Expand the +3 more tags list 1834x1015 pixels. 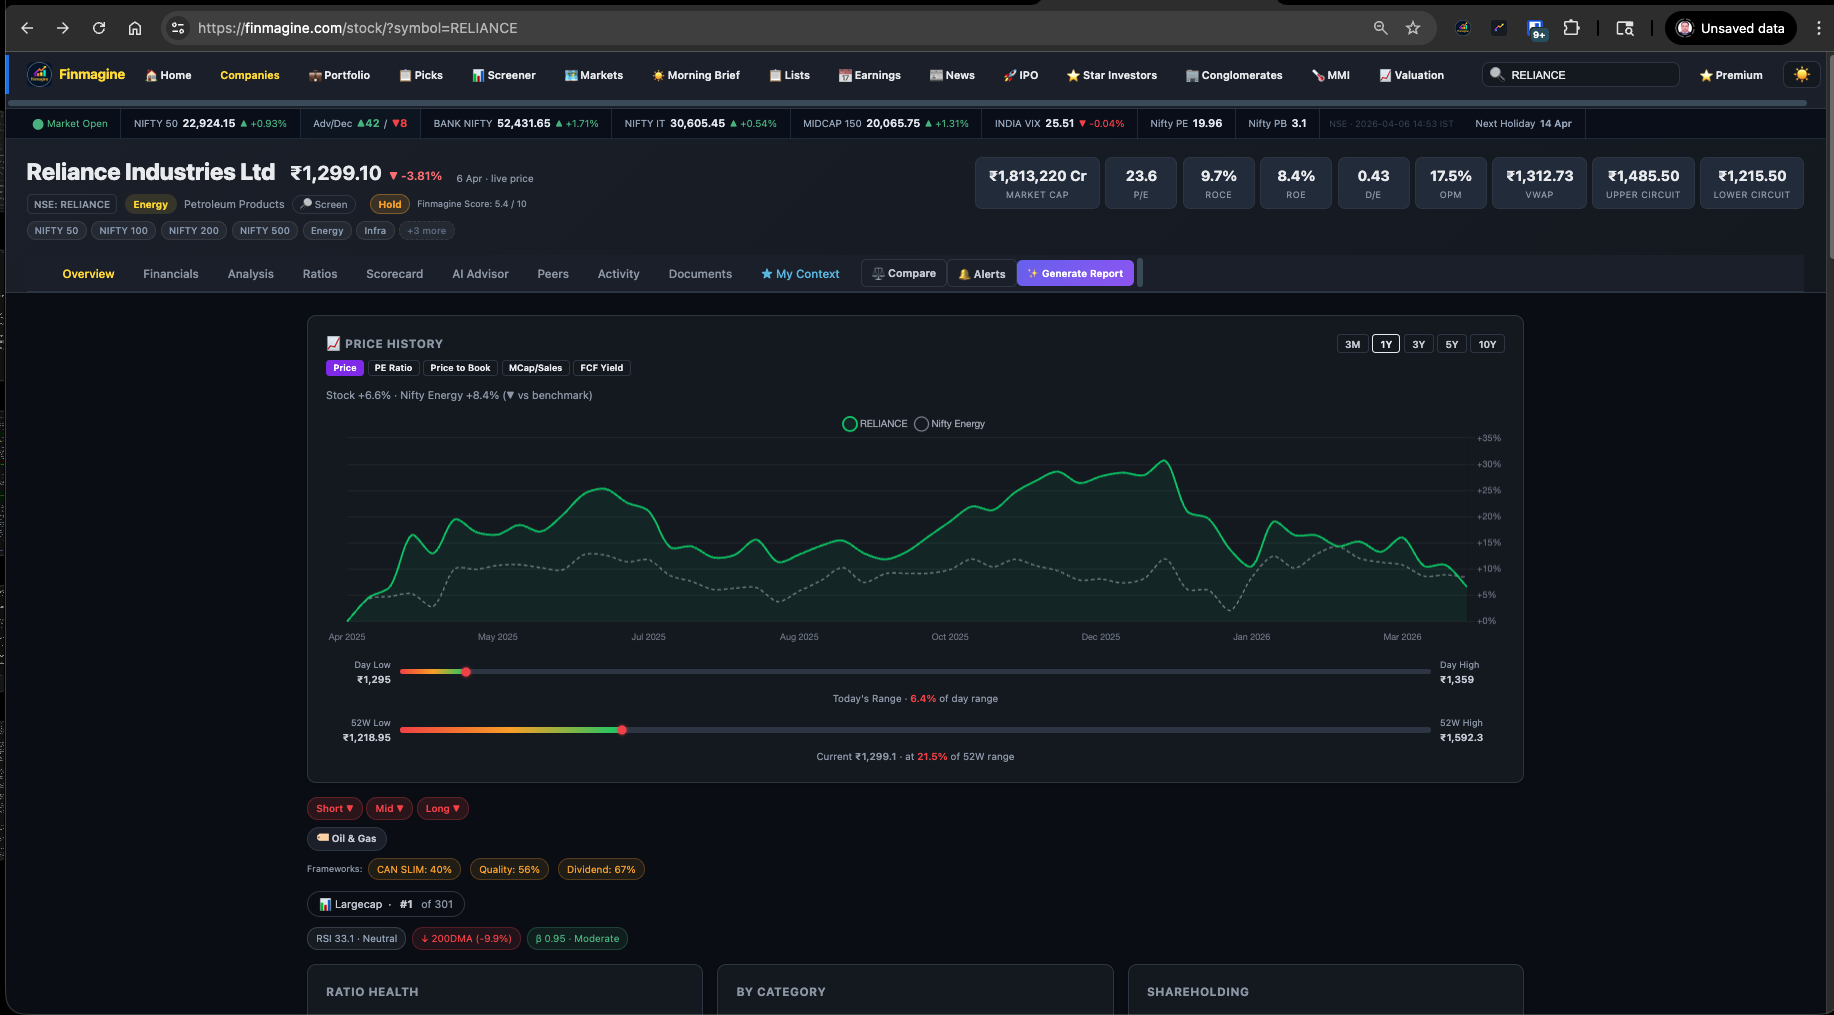pyautogui.click(x=426, y=230)
